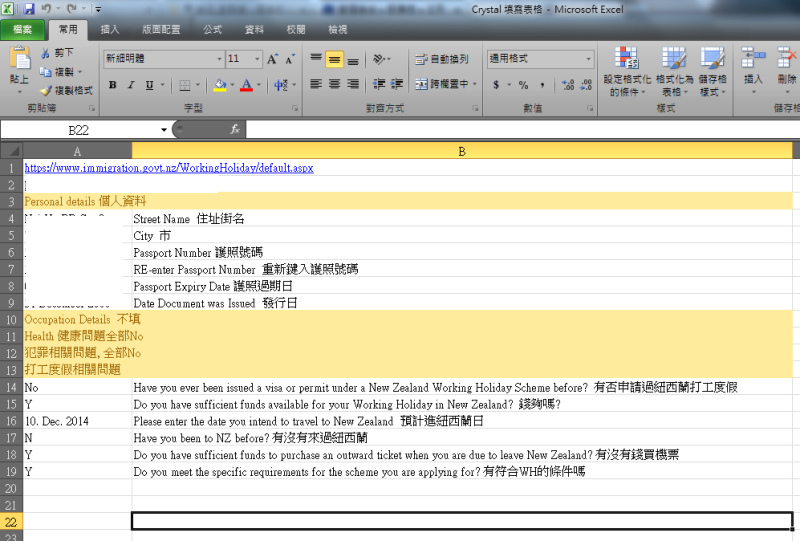Click the Copy icon
The image size is (800, 541).
pyautogui.click(x=45, y=71)
